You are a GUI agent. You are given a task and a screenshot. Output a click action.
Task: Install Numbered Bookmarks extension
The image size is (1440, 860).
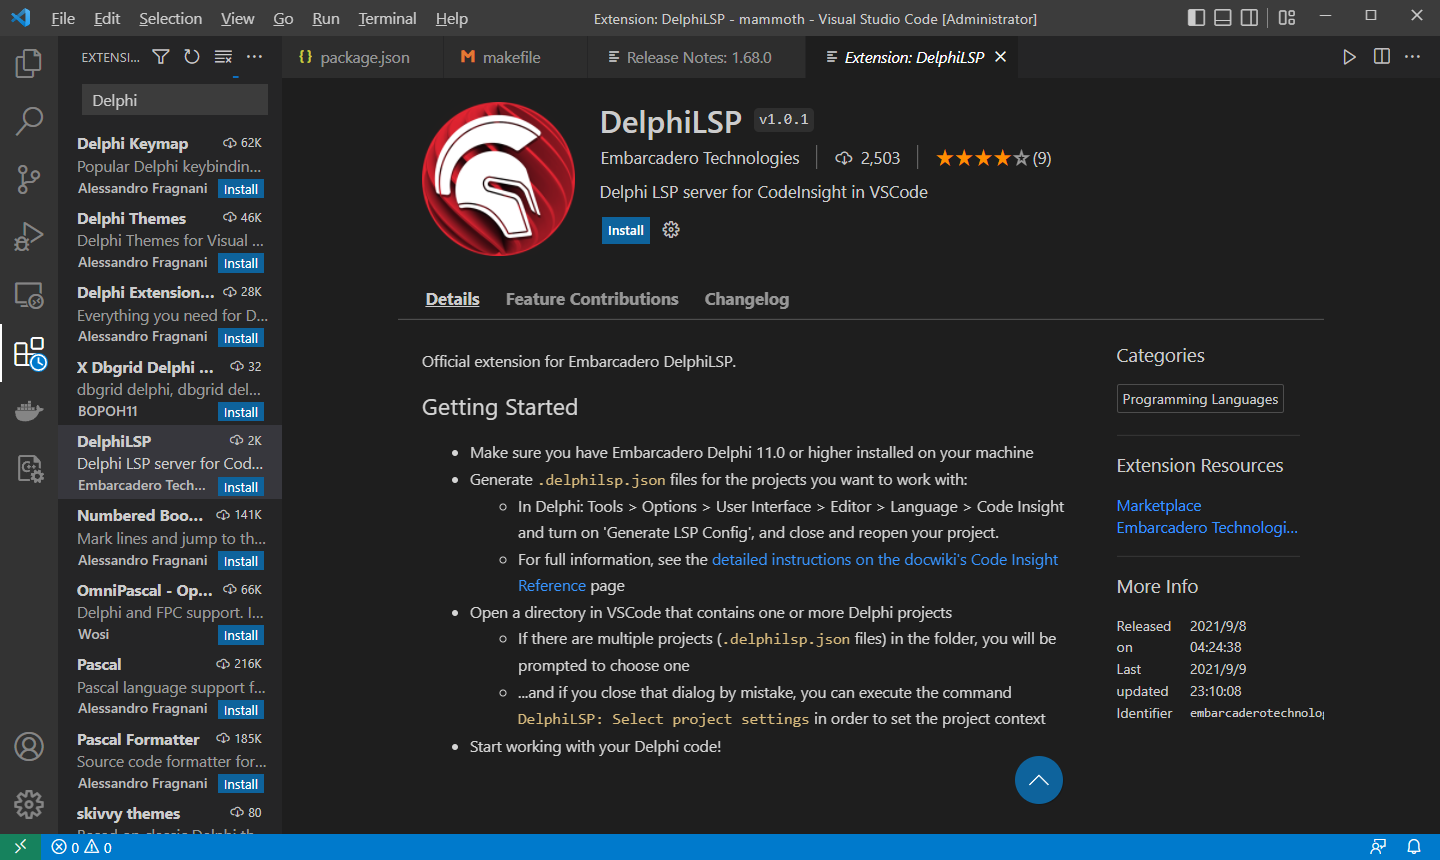pyautogui.click(x=241, y=561)
